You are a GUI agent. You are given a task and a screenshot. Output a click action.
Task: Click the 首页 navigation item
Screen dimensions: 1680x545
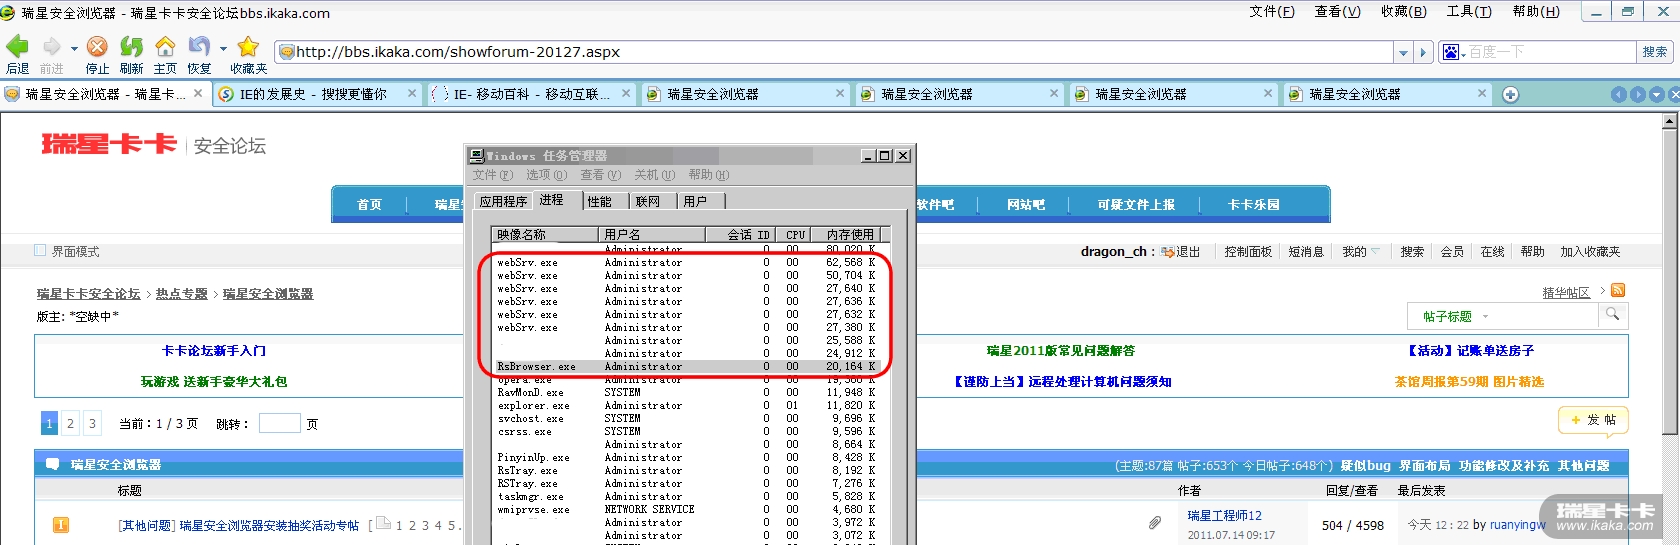point(369,204)
